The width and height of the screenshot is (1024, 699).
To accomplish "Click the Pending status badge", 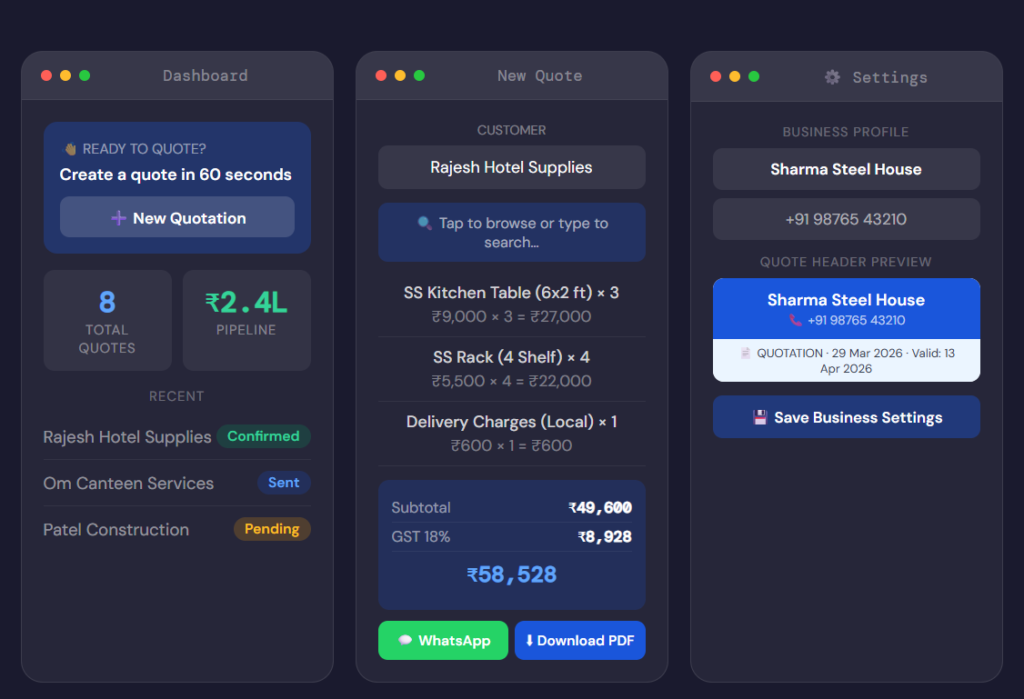I will pyautogui.click(x=272, y=529).
